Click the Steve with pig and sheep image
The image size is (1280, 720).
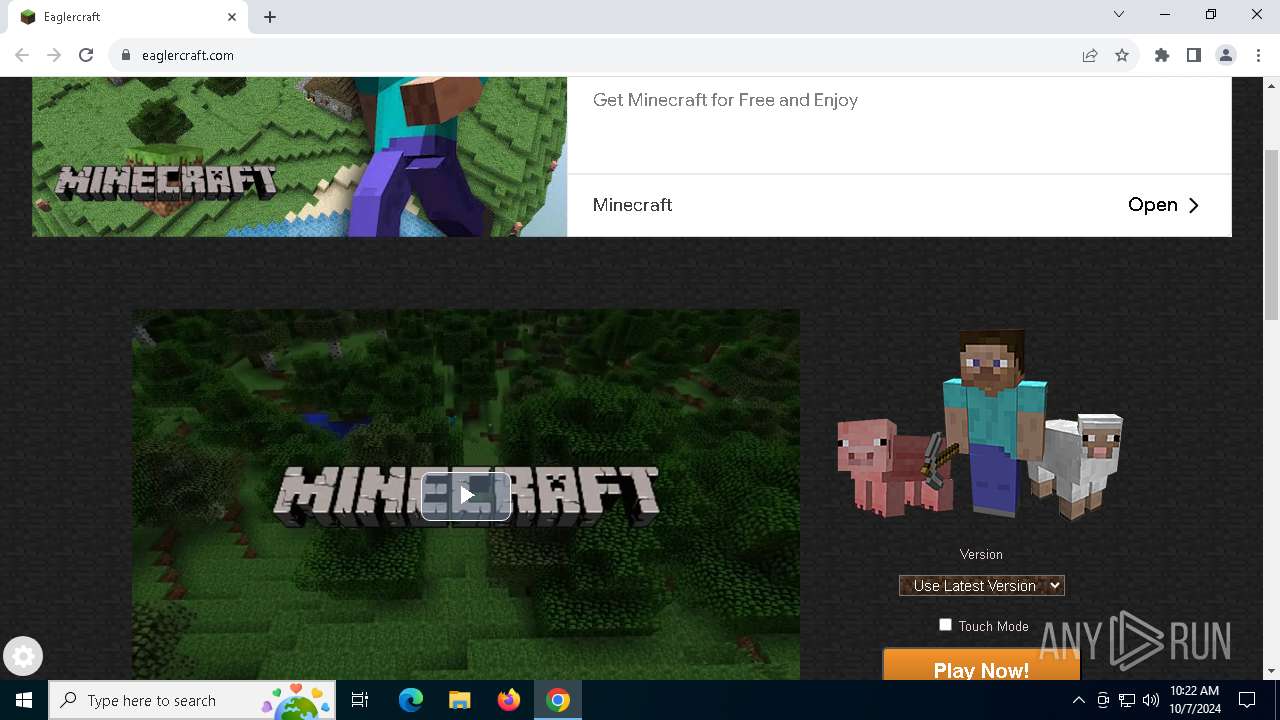tap(980, 424)
